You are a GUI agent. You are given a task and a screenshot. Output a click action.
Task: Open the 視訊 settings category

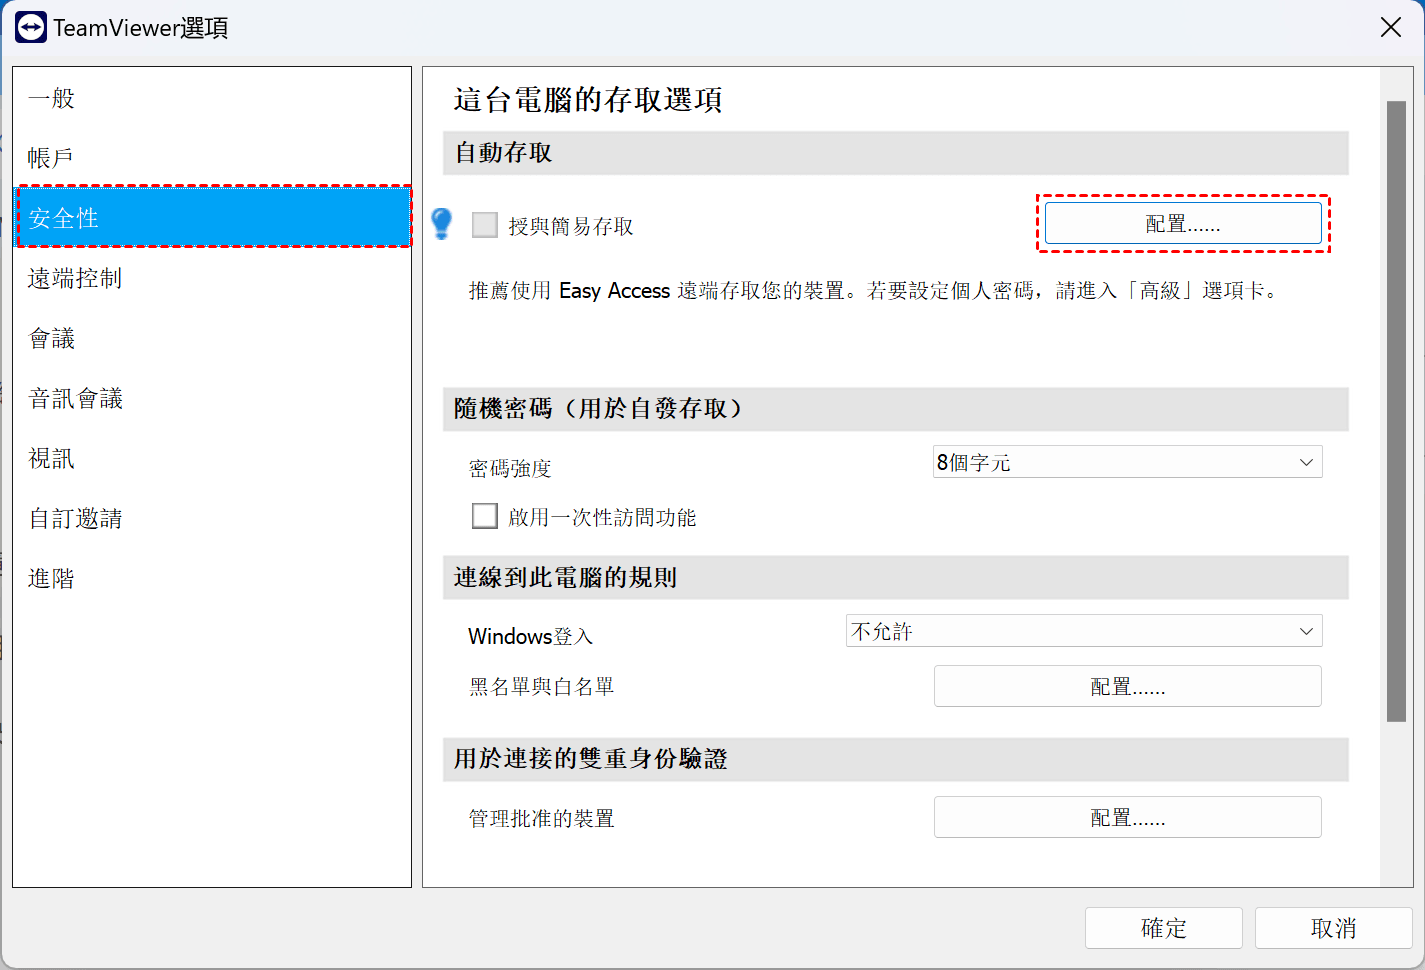212,458
